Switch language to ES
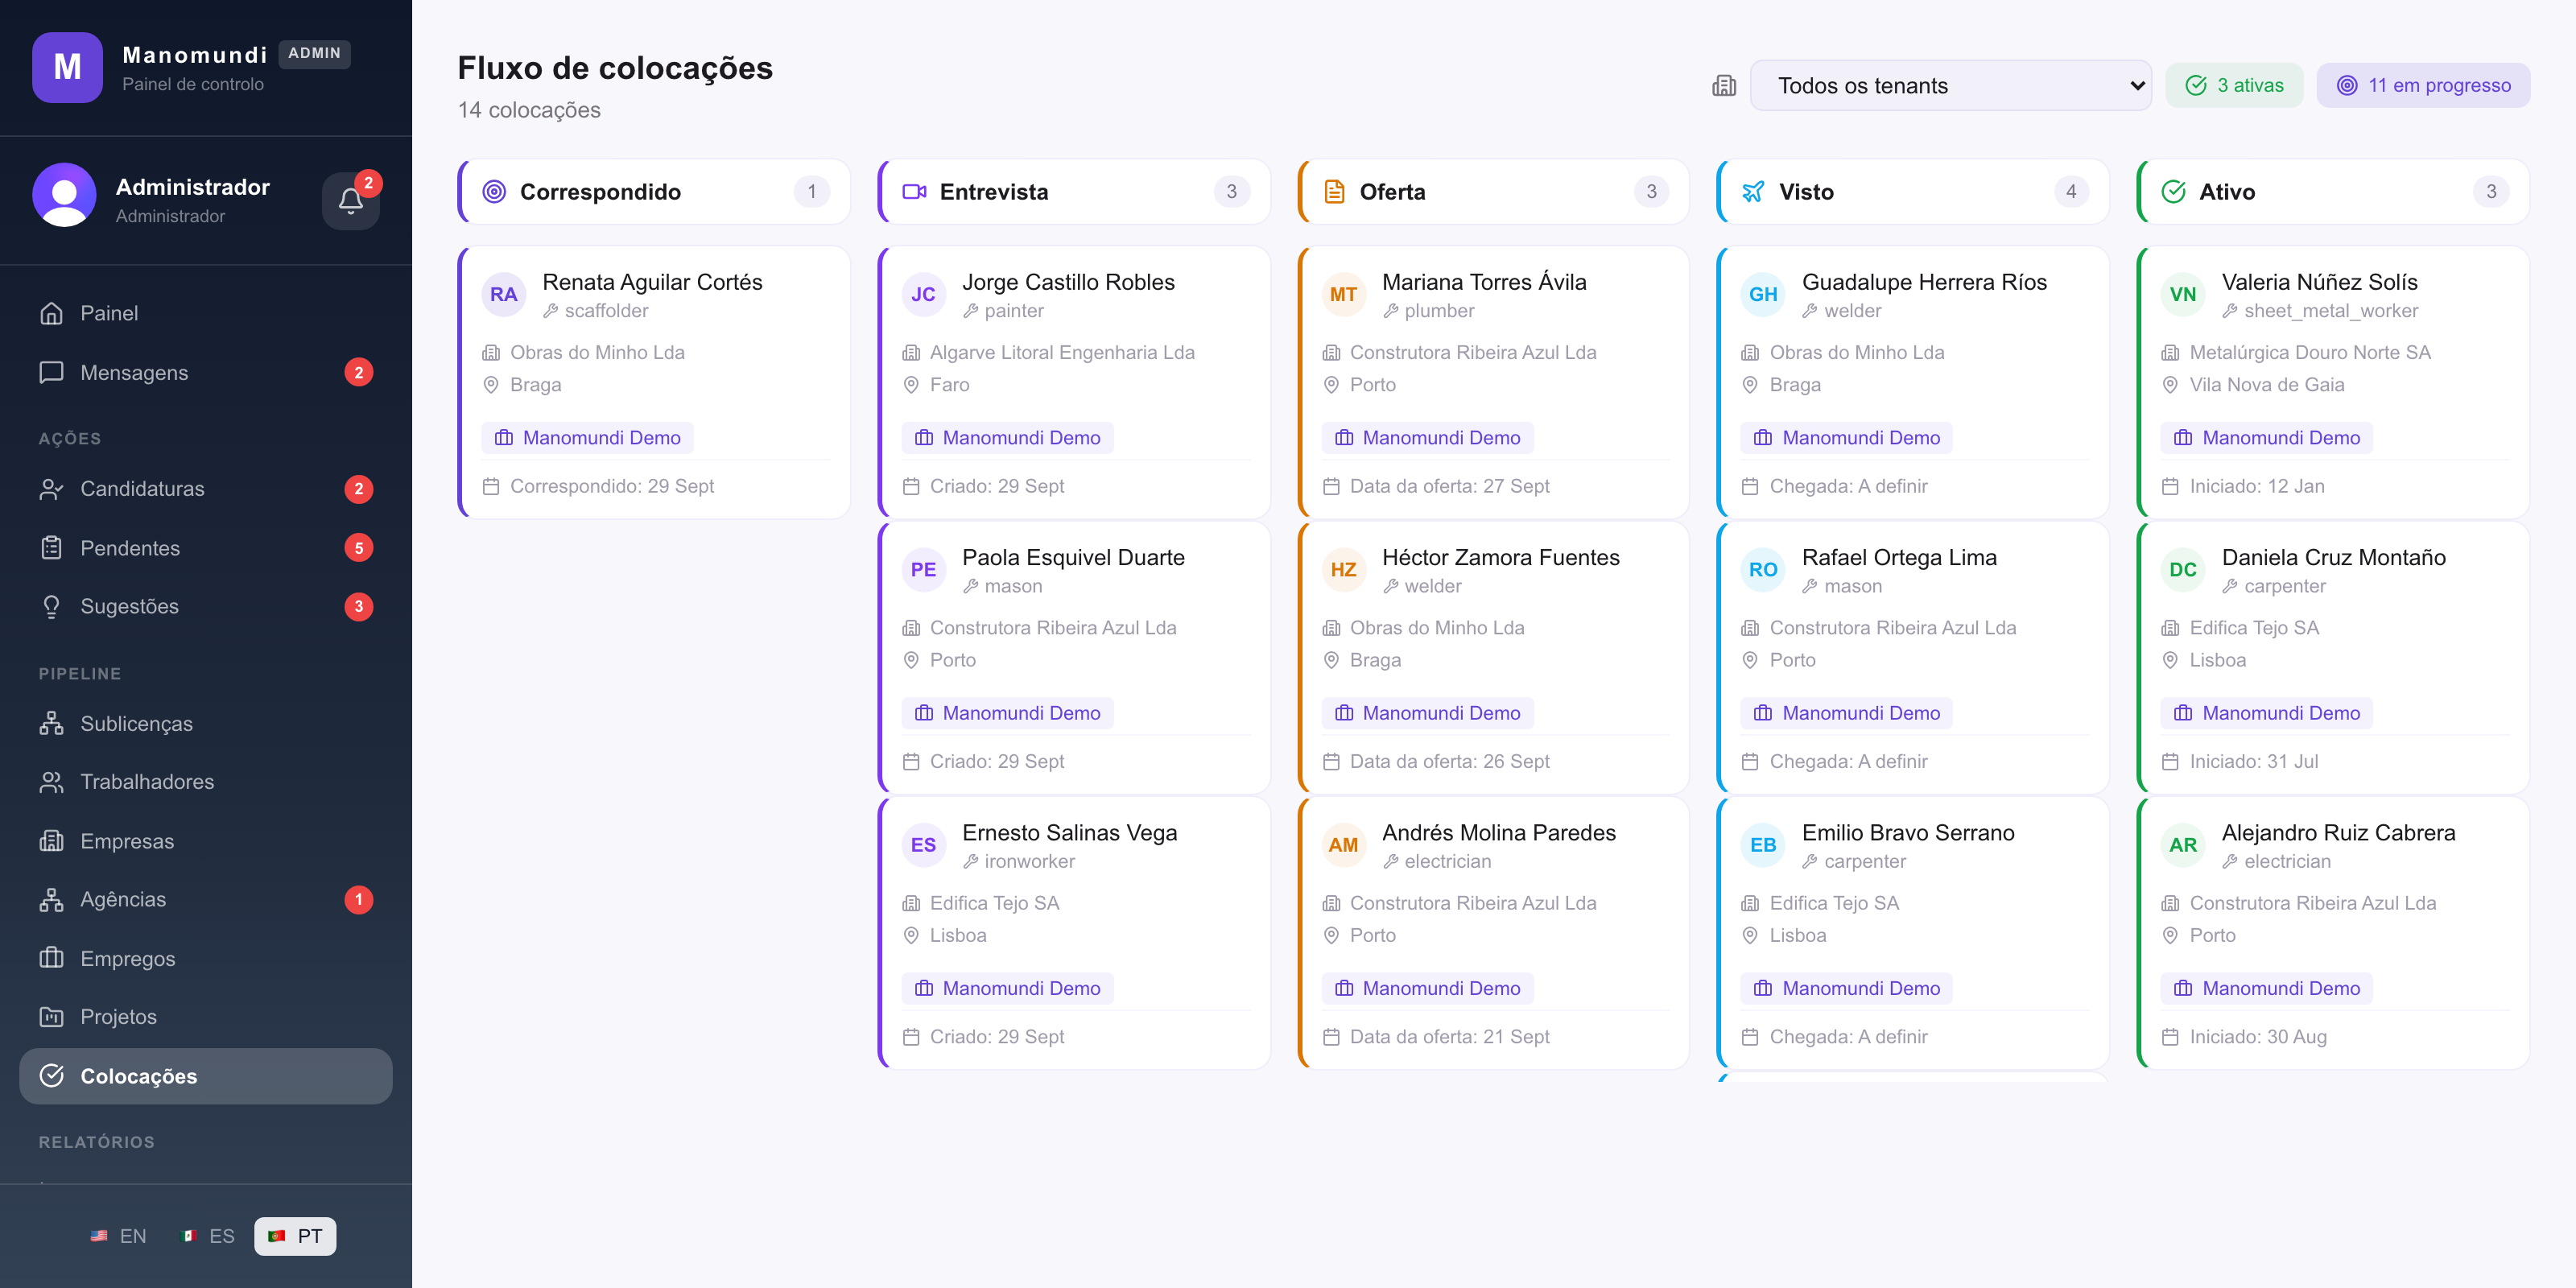This screenshot has height=1288, width=2576. [x=208, y=1237]
